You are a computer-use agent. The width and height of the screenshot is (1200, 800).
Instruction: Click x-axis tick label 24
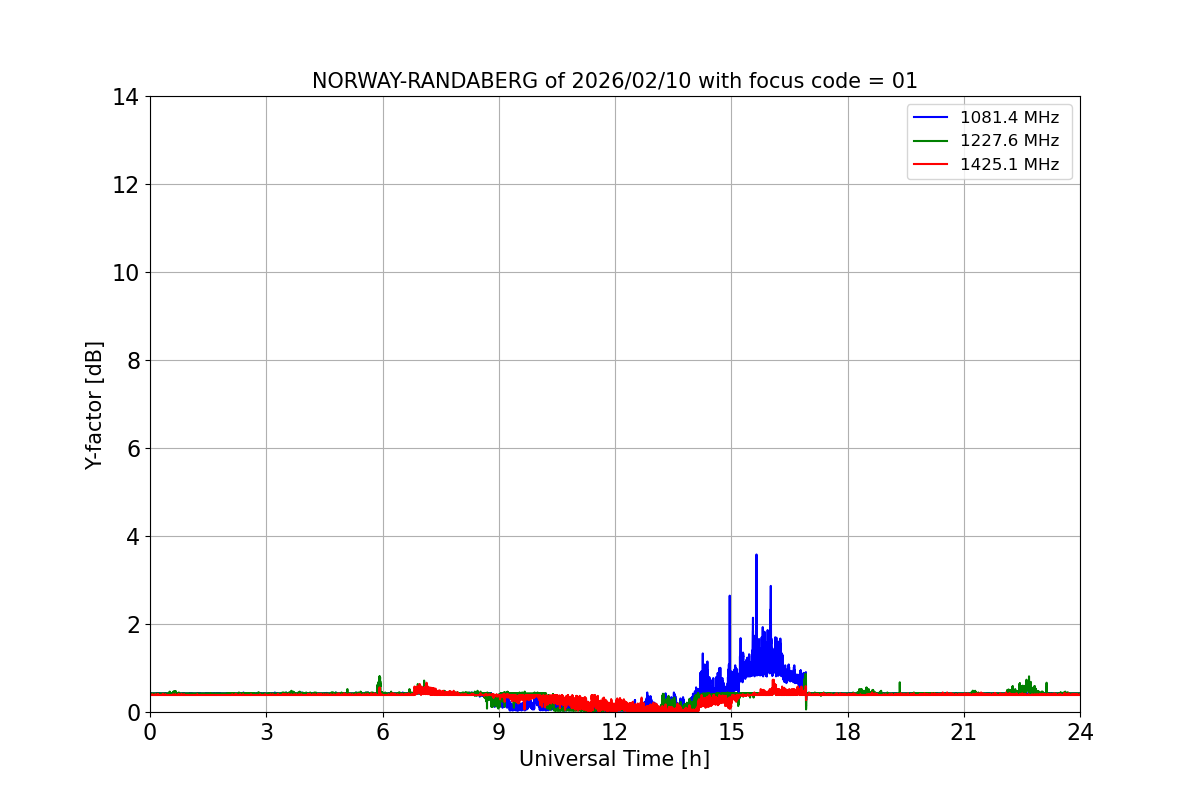click(x=1080, y=732)
